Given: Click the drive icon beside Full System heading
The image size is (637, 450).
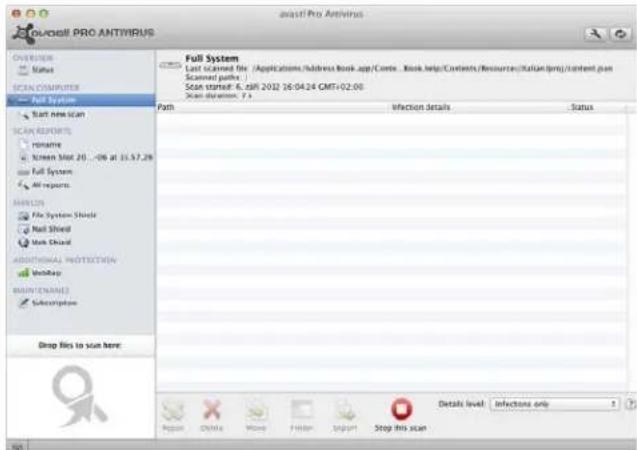Looking at the screenshot, I should [170, 65].
